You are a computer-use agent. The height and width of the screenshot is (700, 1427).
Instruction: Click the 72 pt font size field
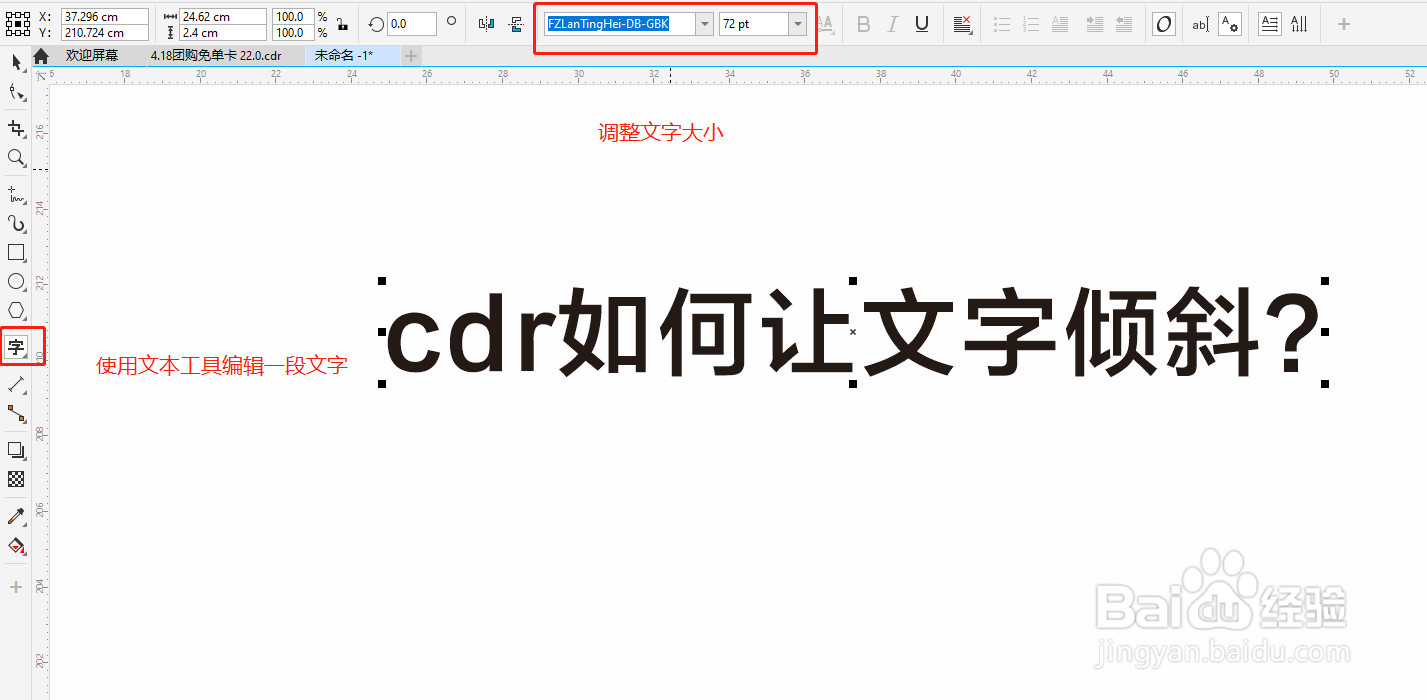754,24
